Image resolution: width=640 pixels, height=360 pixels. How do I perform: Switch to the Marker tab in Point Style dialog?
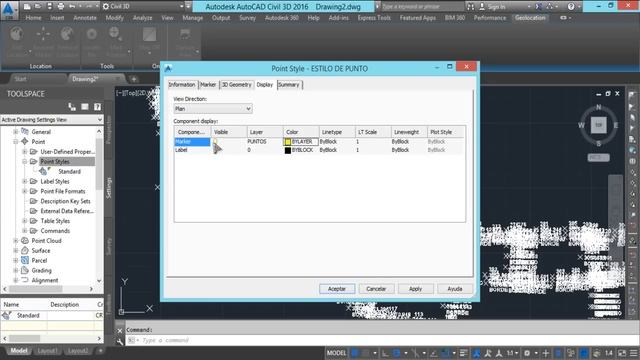[208, 84]
